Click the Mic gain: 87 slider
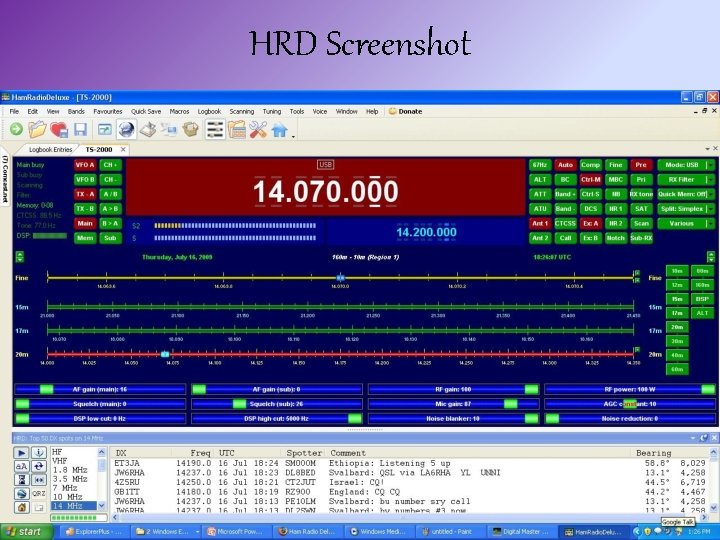The width and height of the screenshot is (720, 540). tap(453, 404)
